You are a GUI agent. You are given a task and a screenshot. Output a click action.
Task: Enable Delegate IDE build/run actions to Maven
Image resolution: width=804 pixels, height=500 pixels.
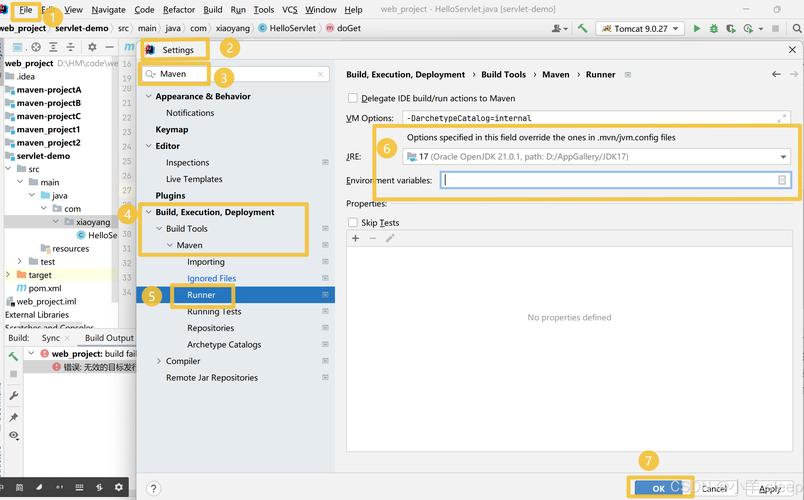coord(352,98)
